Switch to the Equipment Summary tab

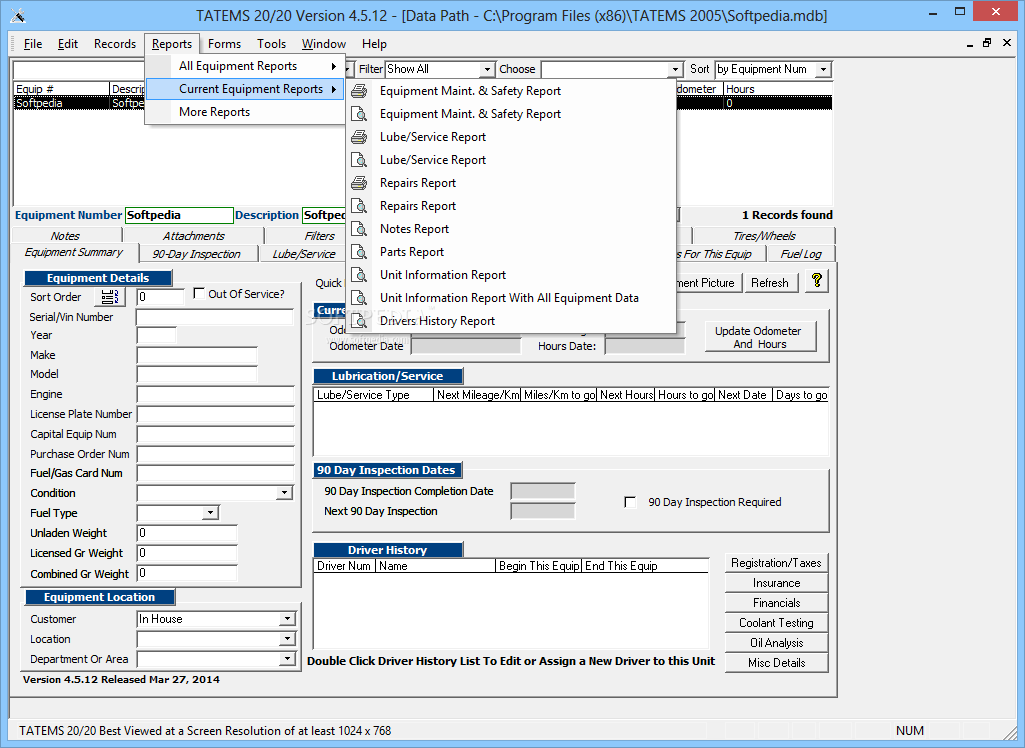74,252
